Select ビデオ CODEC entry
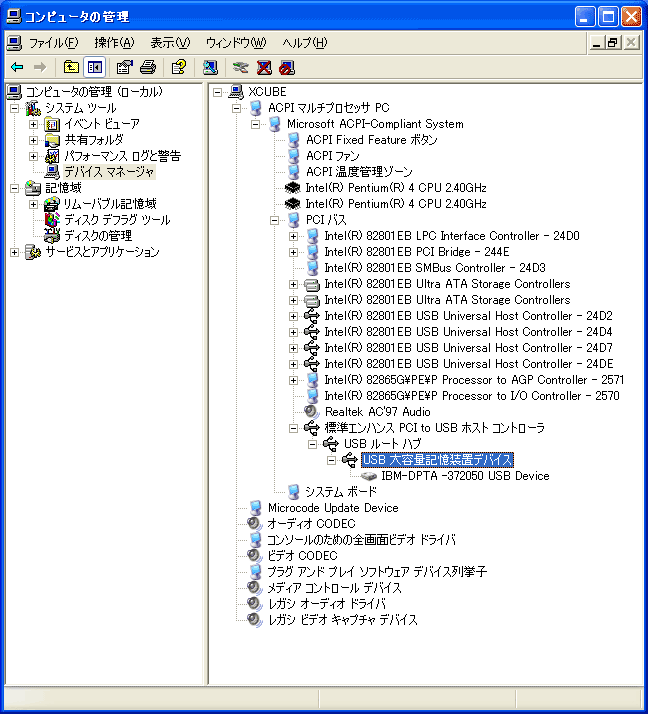The width and height of the screenshot is (648, 714). 302,556
